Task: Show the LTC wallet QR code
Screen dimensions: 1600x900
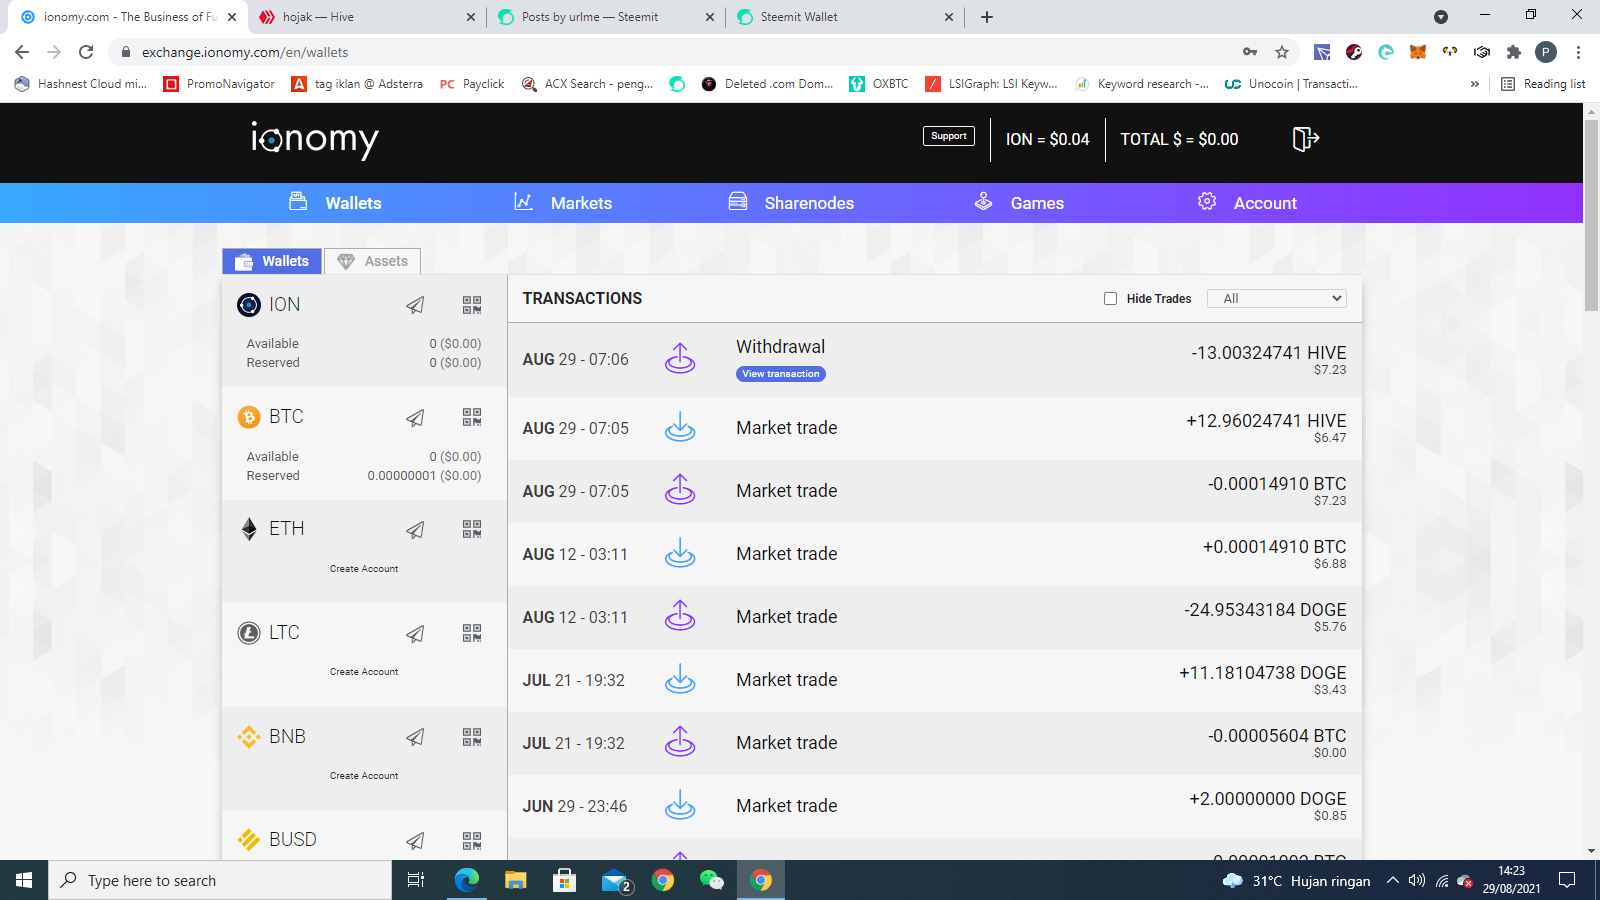Action: [x=472, y=633]
